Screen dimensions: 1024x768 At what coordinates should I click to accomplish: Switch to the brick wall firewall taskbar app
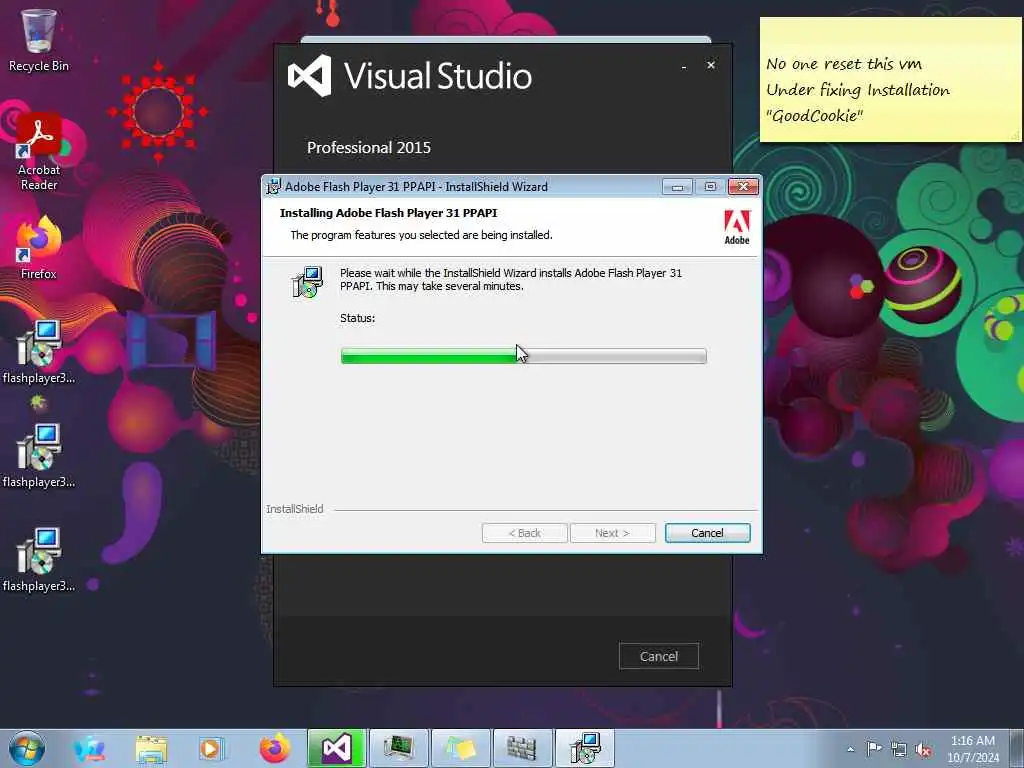(522, 748)
